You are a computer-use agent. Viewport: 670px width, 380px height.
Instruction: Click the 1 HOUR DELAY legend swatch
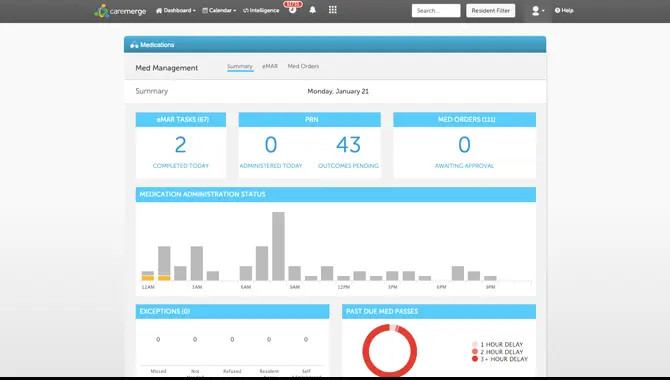475,345
